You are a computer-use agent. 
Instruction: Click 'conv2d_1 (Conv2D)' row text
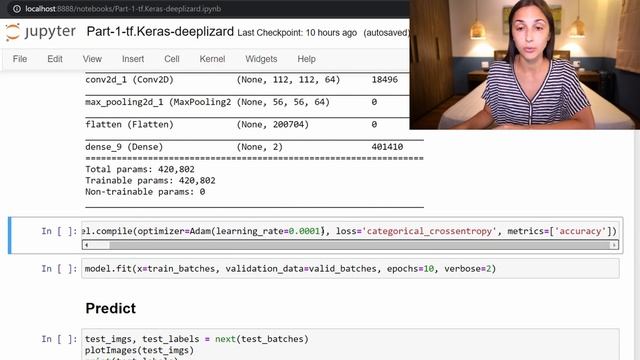pos(129,80)
